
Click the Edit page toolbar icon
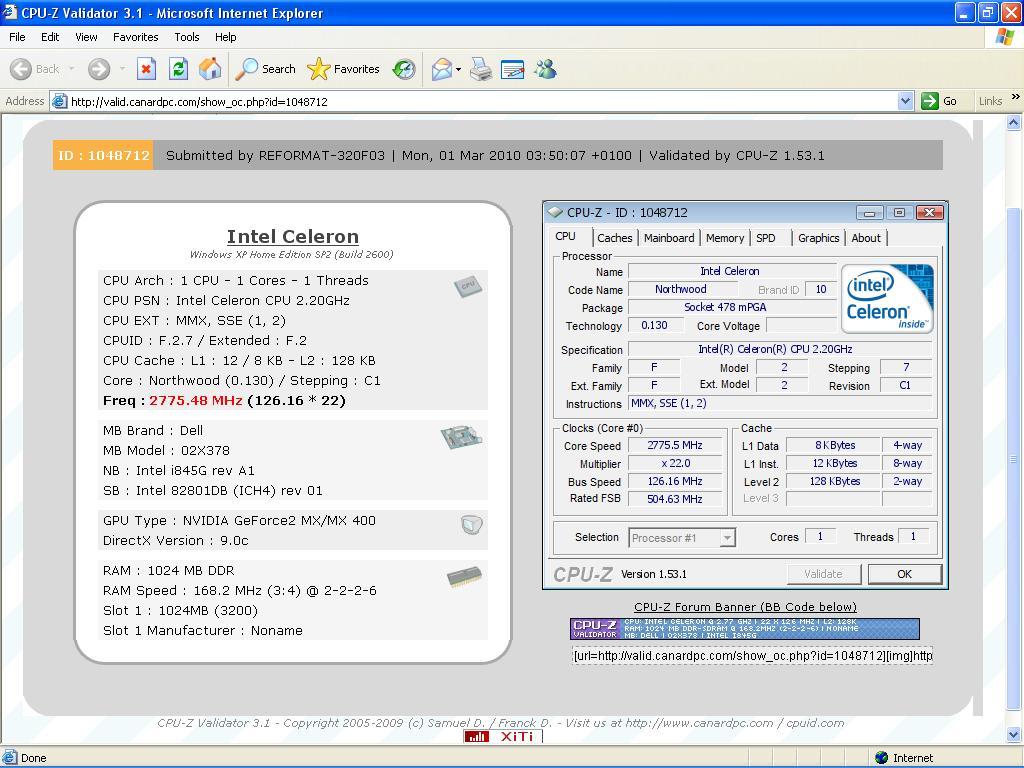(513, 69)
